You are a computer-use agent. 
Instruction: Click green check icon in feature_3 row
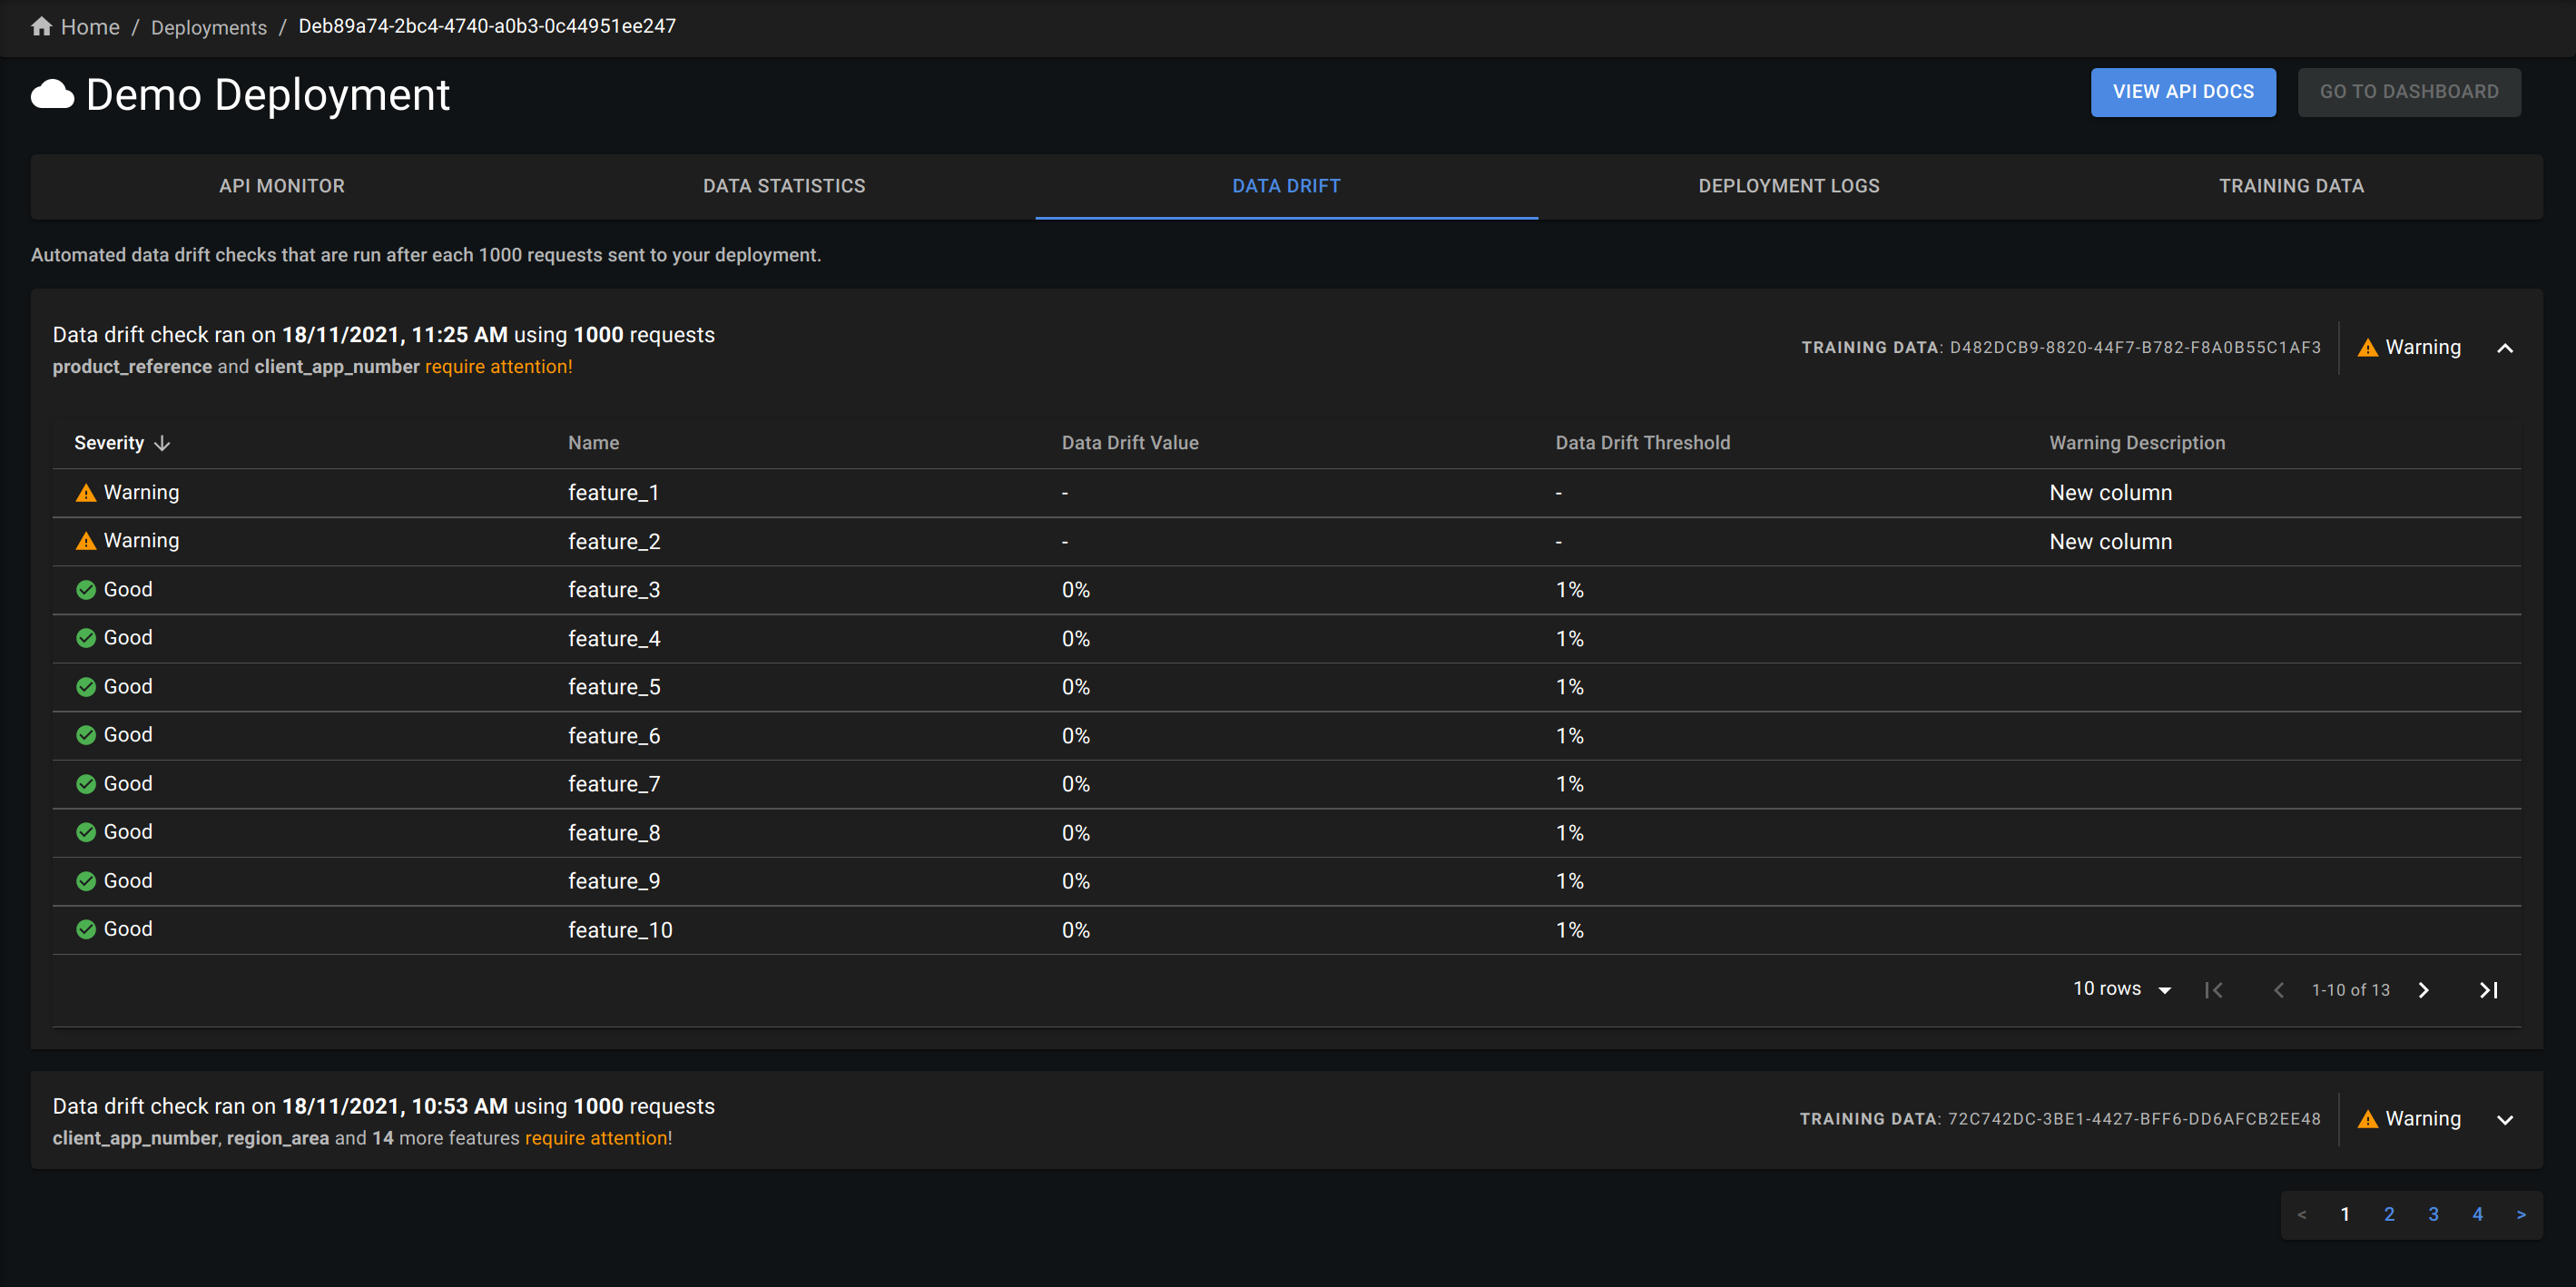tap(86, 590)
